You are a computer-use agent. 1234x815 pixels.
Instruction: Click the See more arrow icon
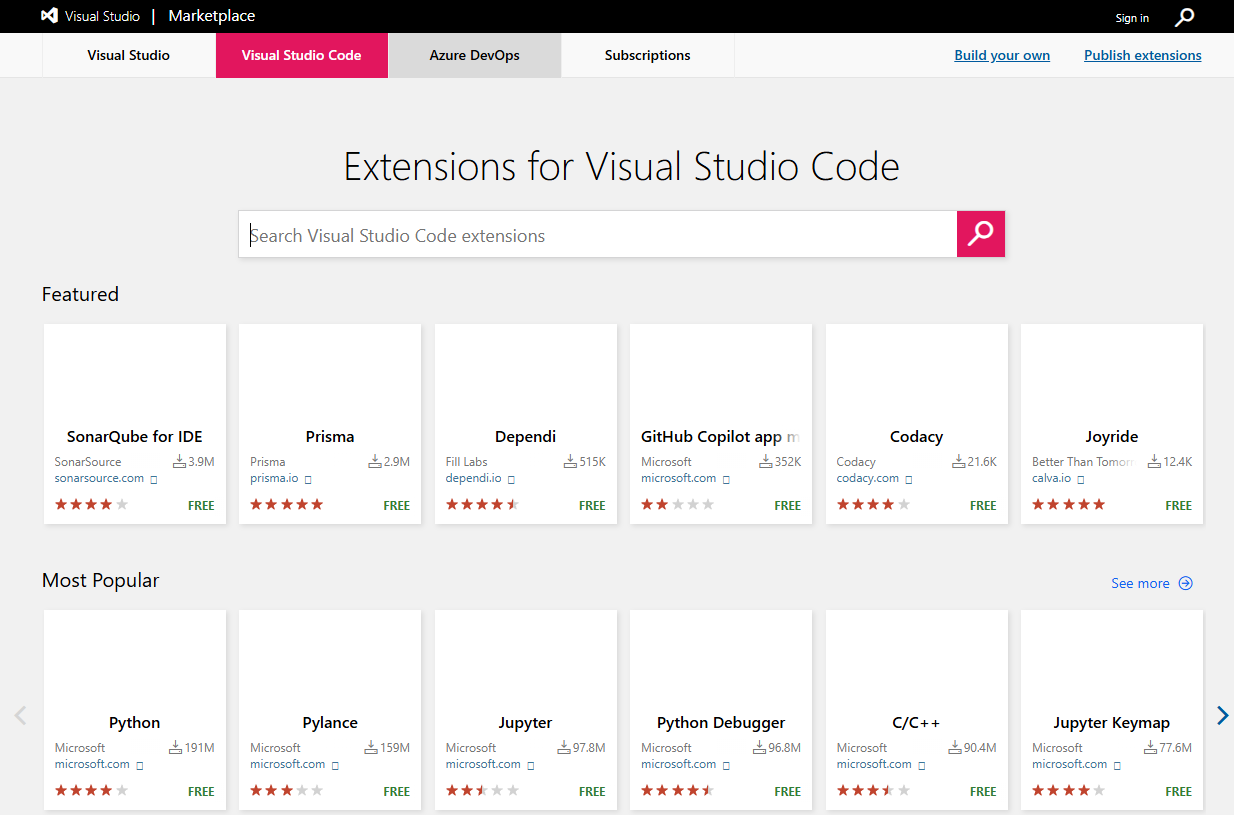(x=1185, y=583)
